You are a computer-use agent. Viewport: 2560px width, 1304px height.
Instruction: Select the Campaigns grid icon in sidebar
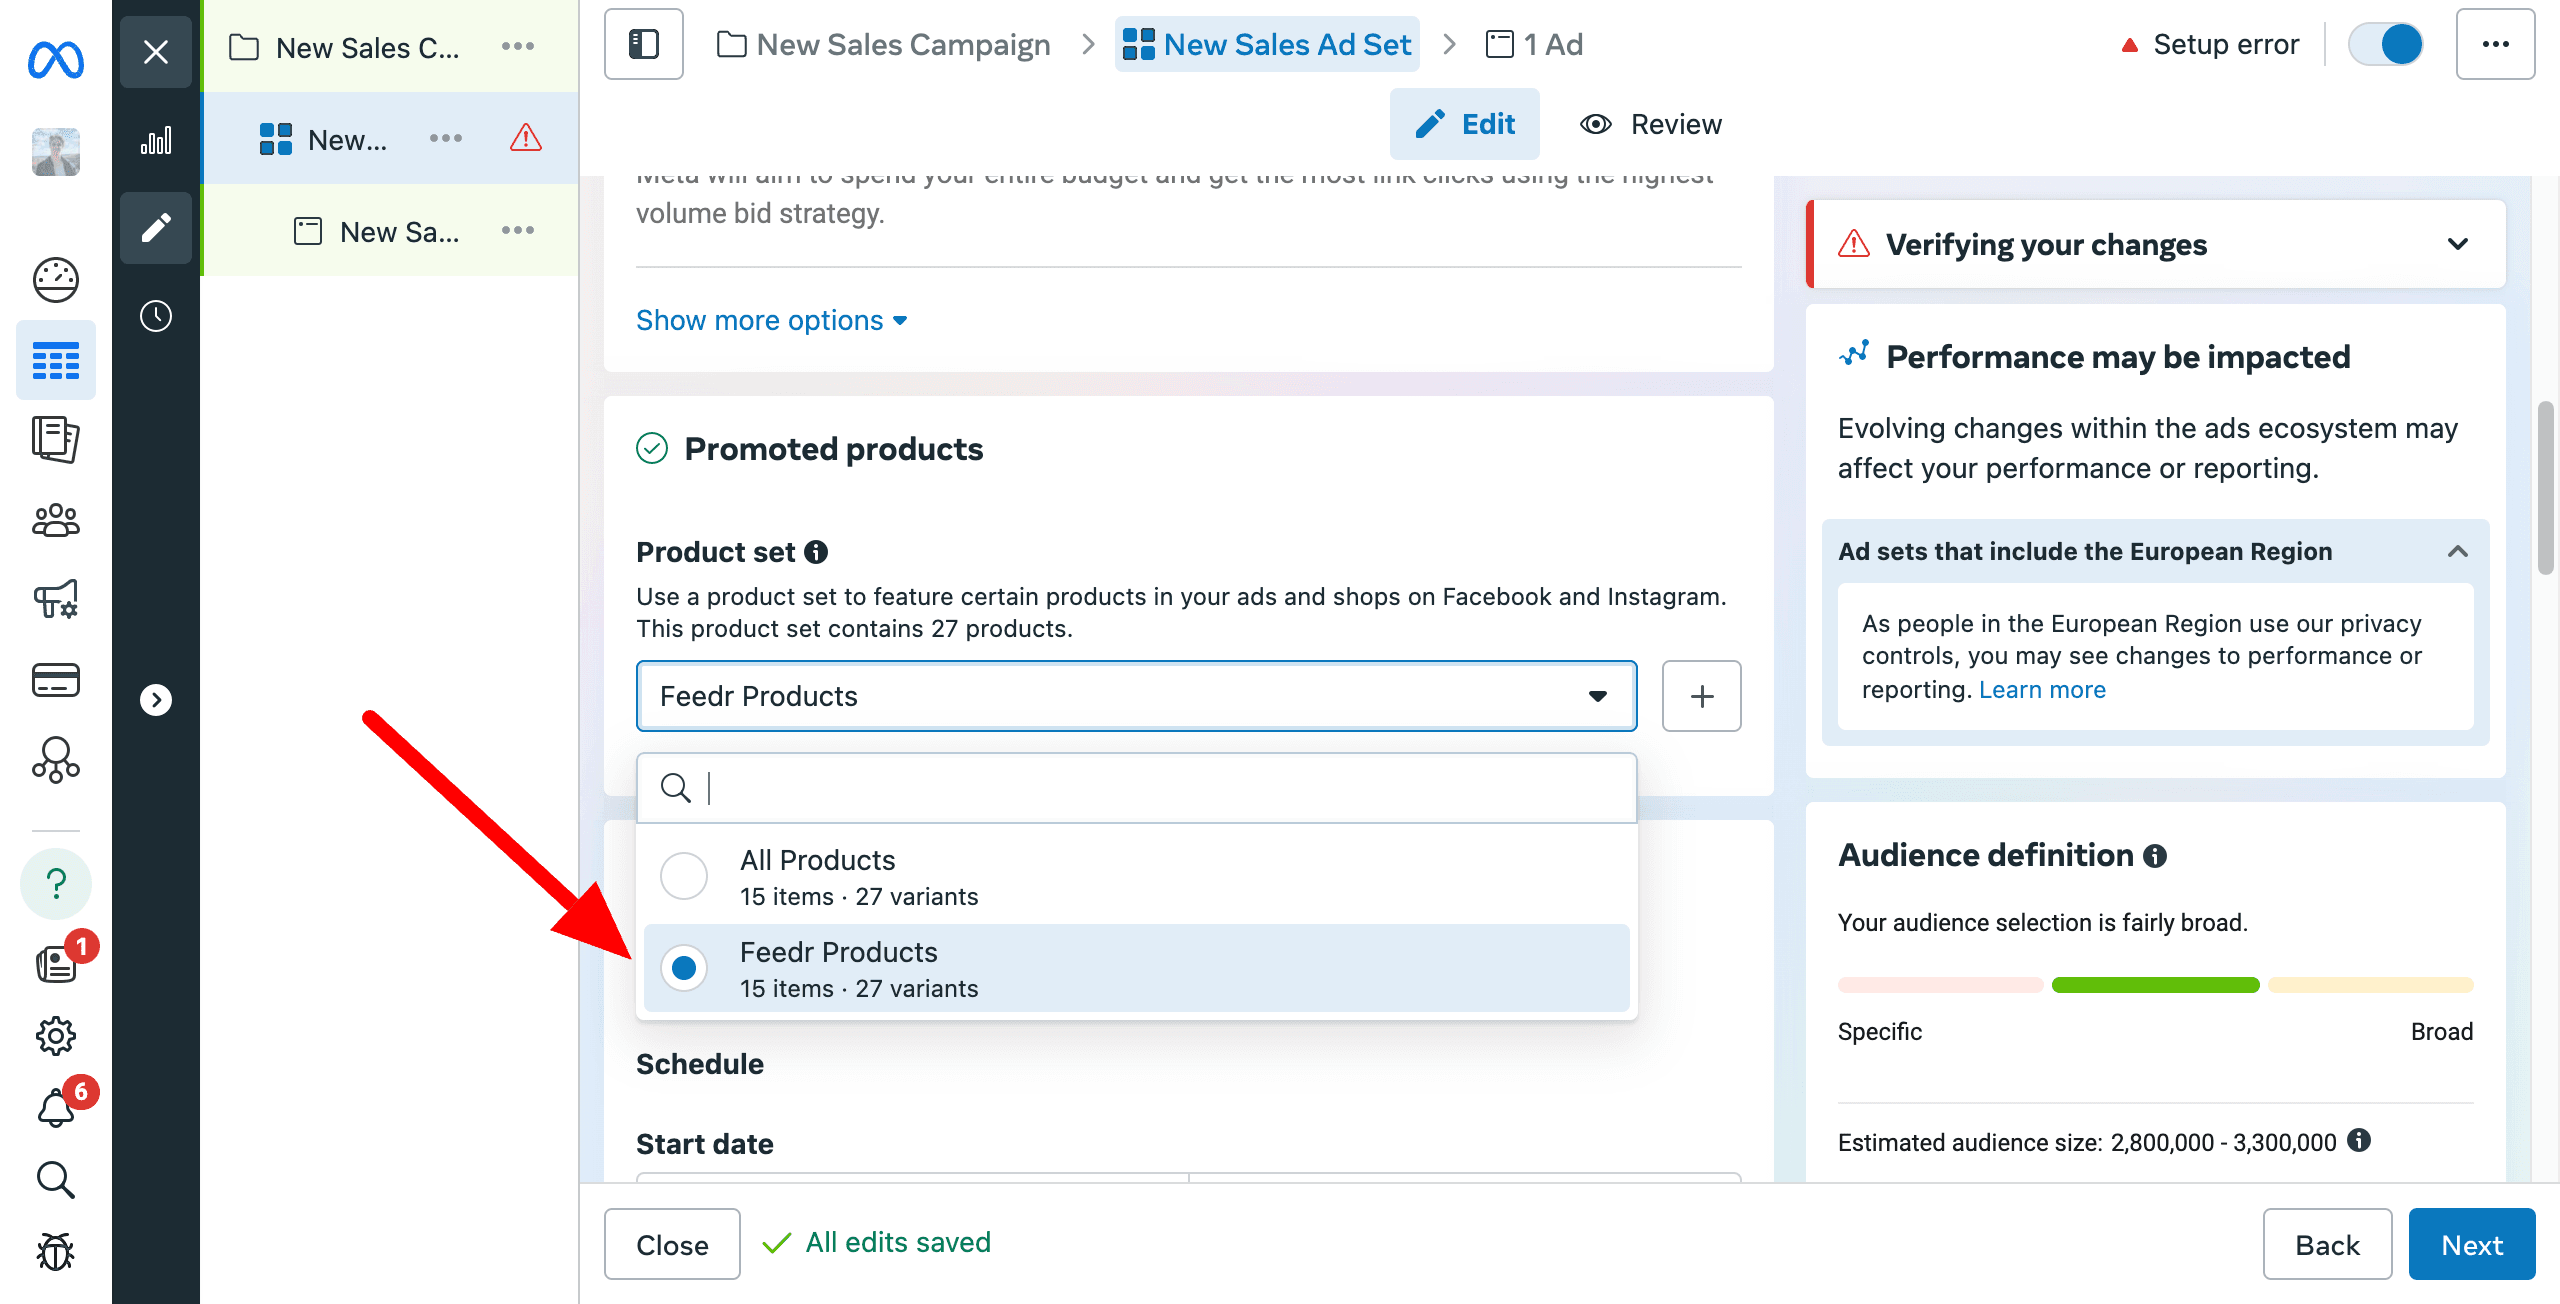pyautogui.click(x=56, y=361)
